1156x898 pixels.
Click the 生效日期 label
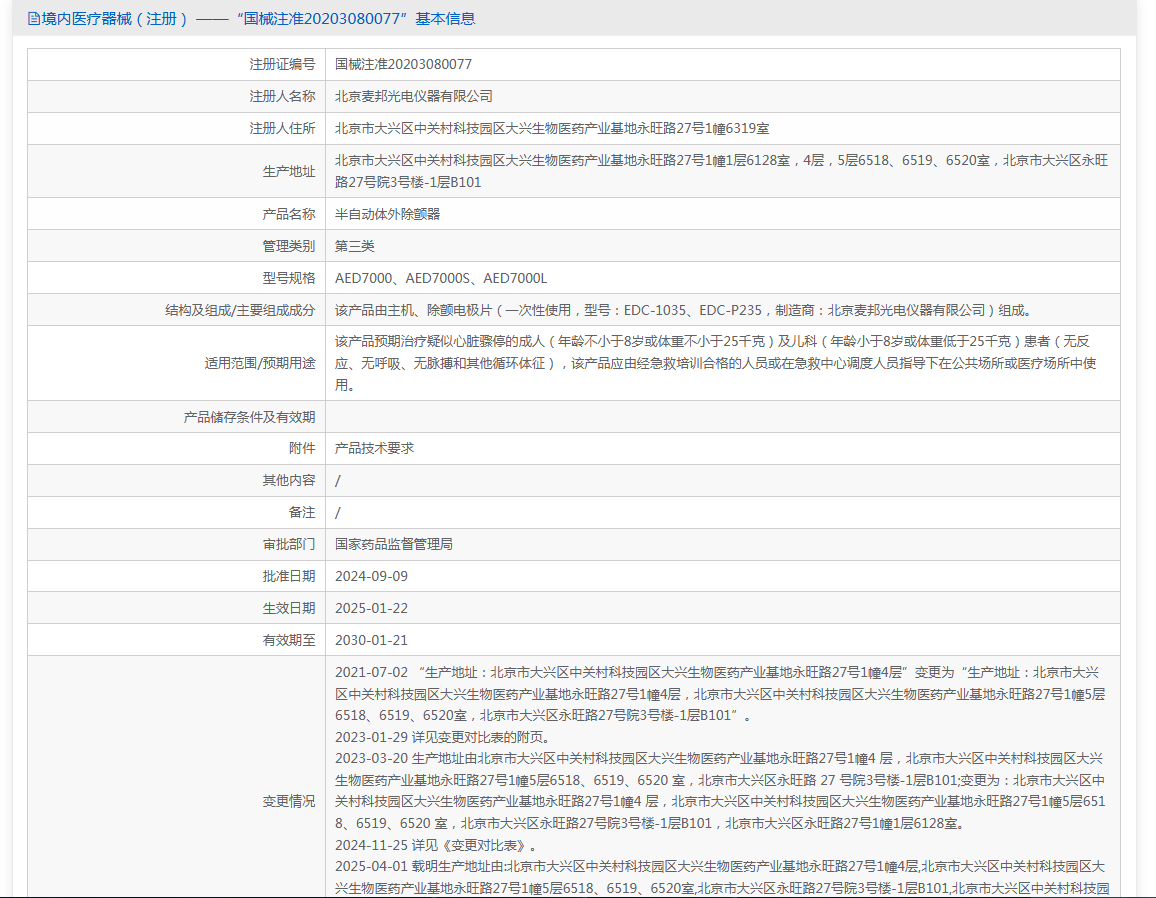point(288,609)
